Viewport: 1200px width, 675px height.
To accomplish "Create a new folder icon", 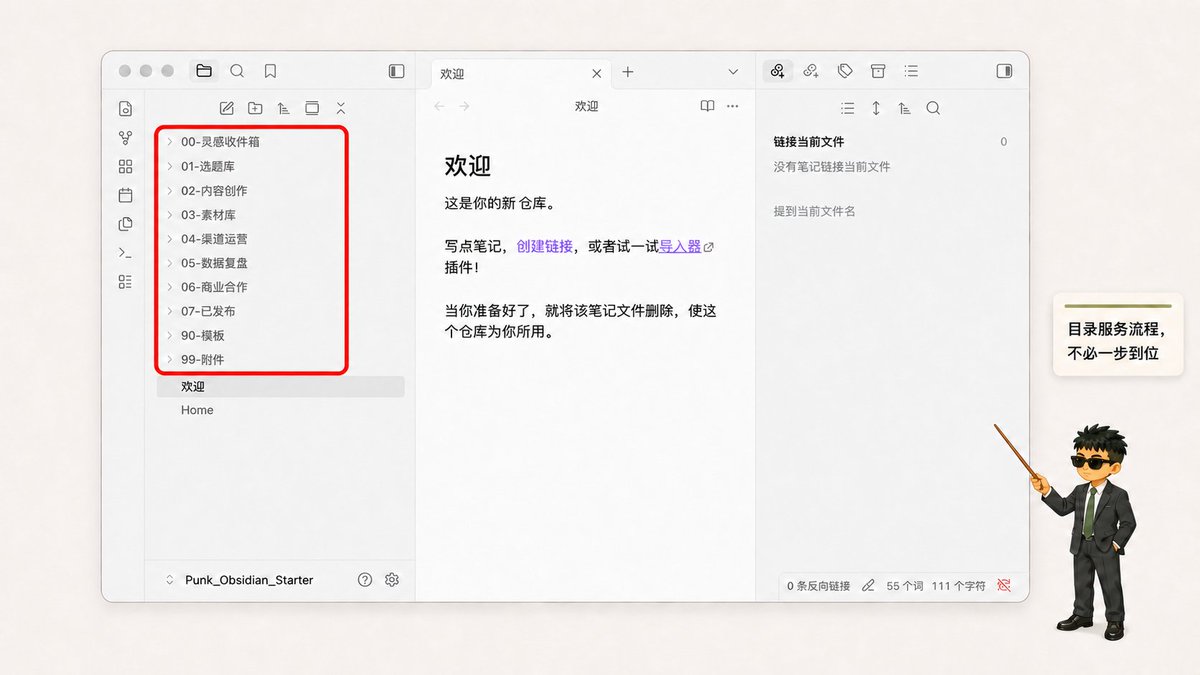I will click(x=255, y=108).
